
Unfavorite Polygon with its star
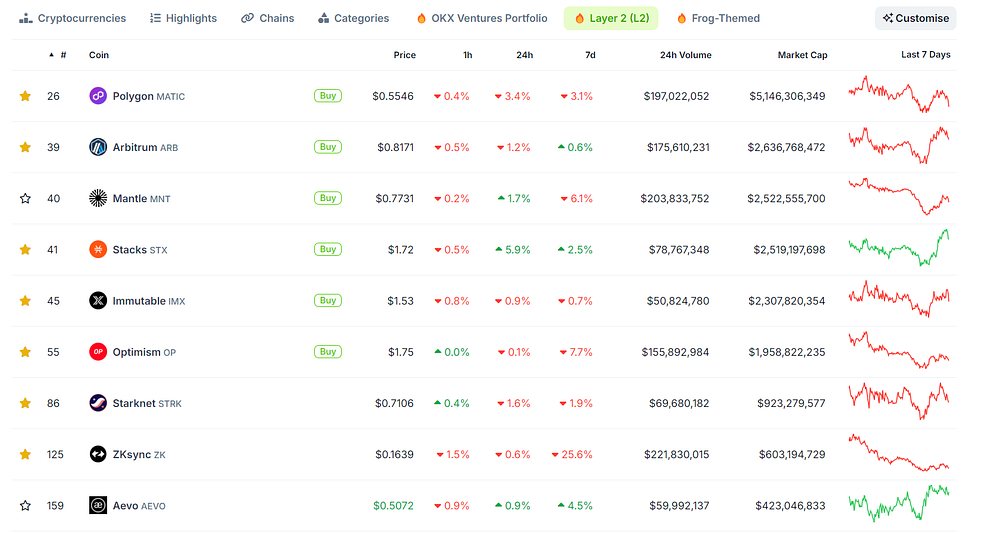coord(26,96)
